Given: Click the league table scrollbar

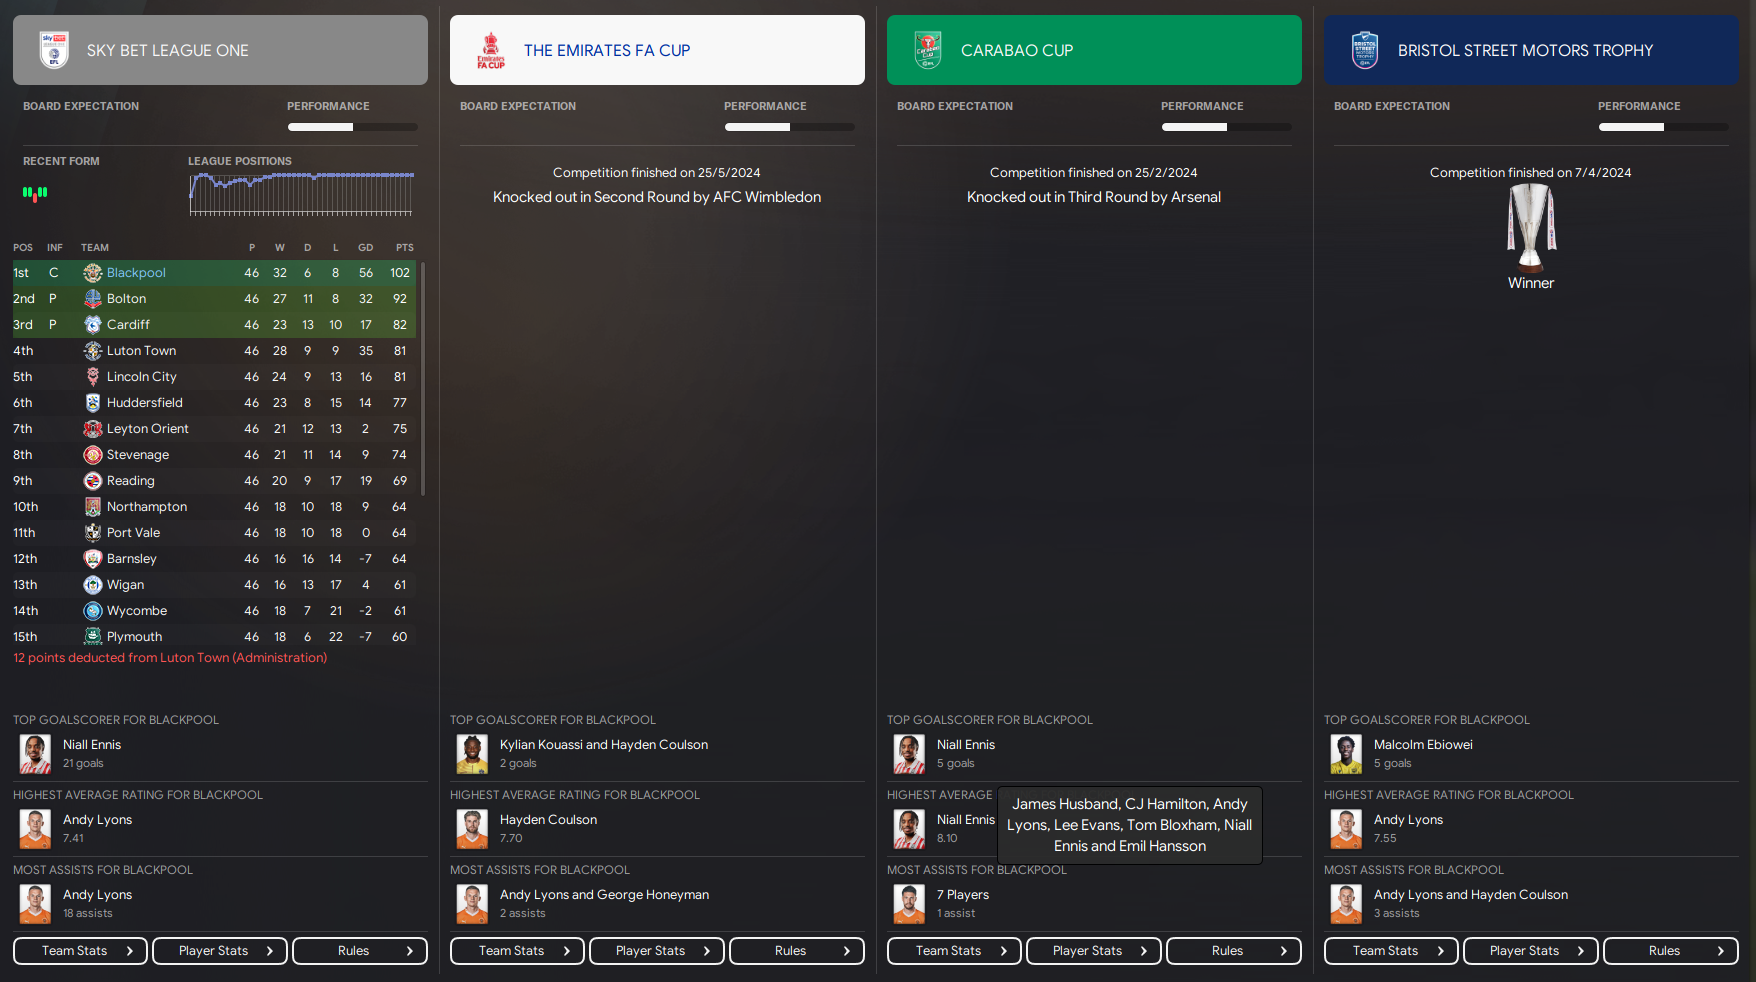Looking at the screenshot, I should coord(423,379).
